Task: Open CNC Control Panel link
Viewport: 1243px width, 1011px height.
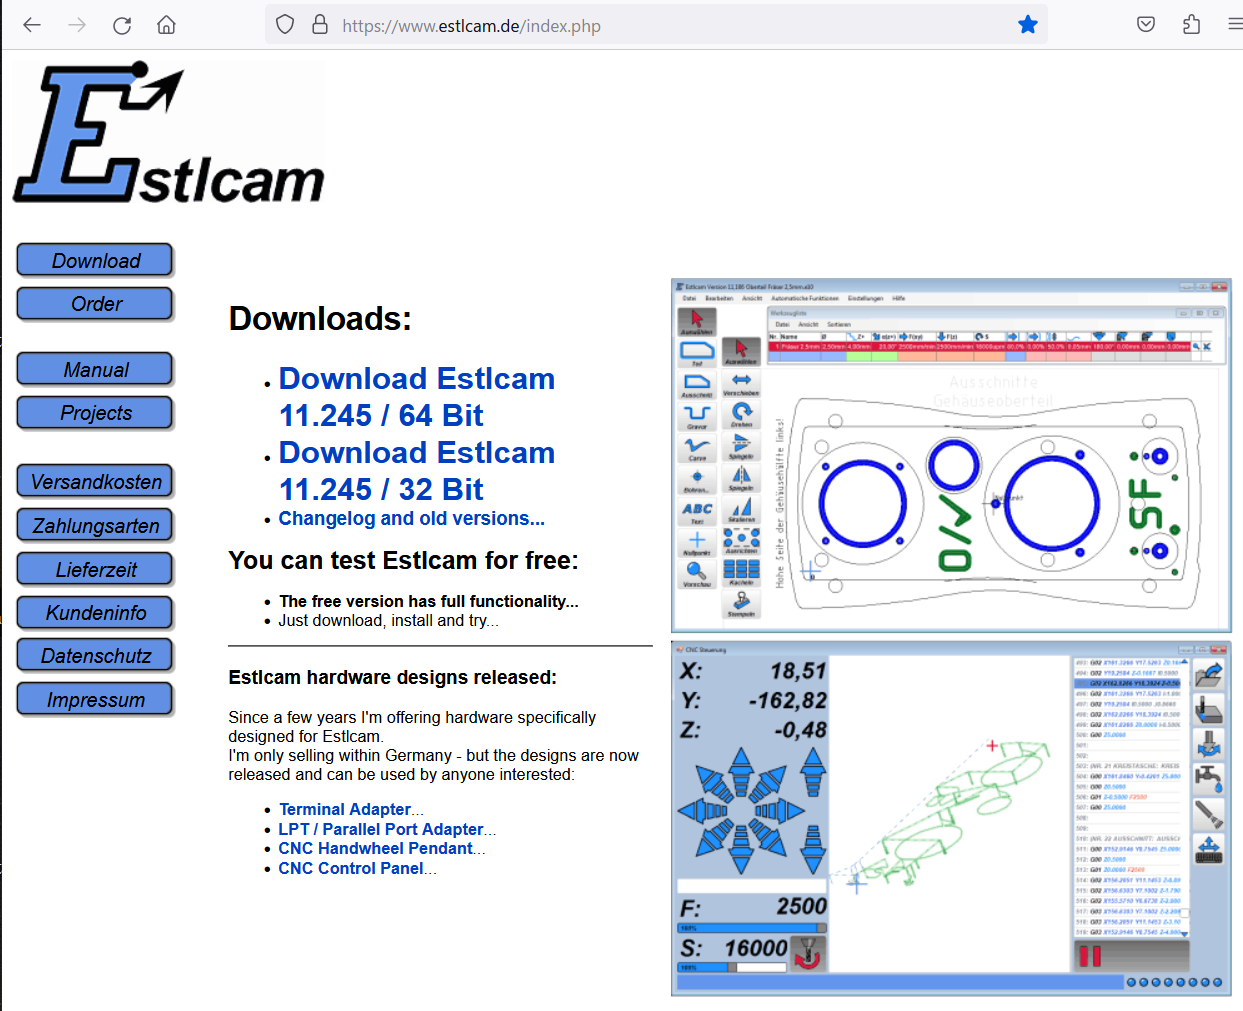Action: 351,868
